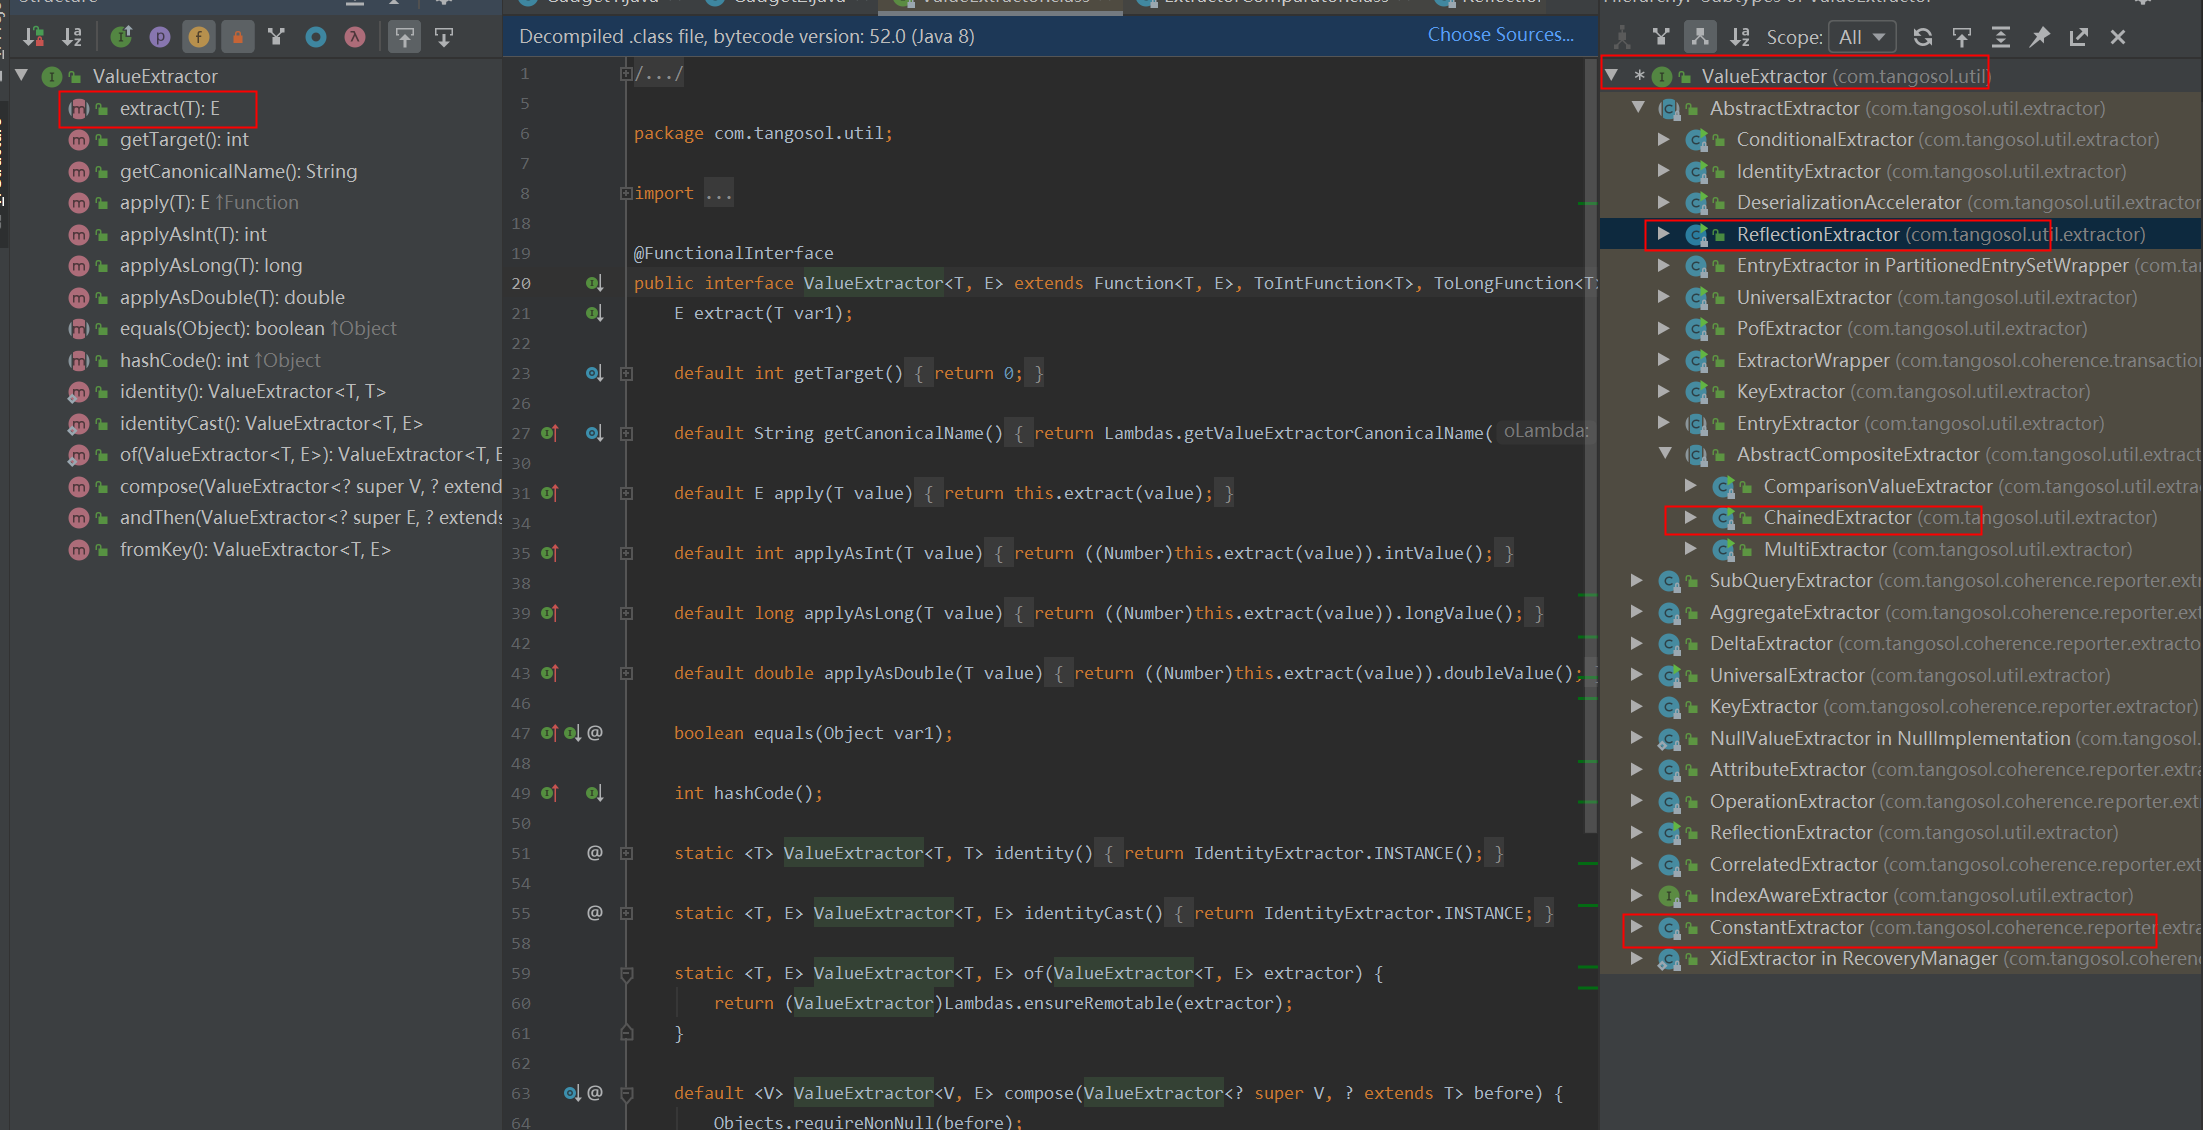Select extract(T): E method in Structure
This screenshot has width=2203, height=1130.
tap(169, 108)
